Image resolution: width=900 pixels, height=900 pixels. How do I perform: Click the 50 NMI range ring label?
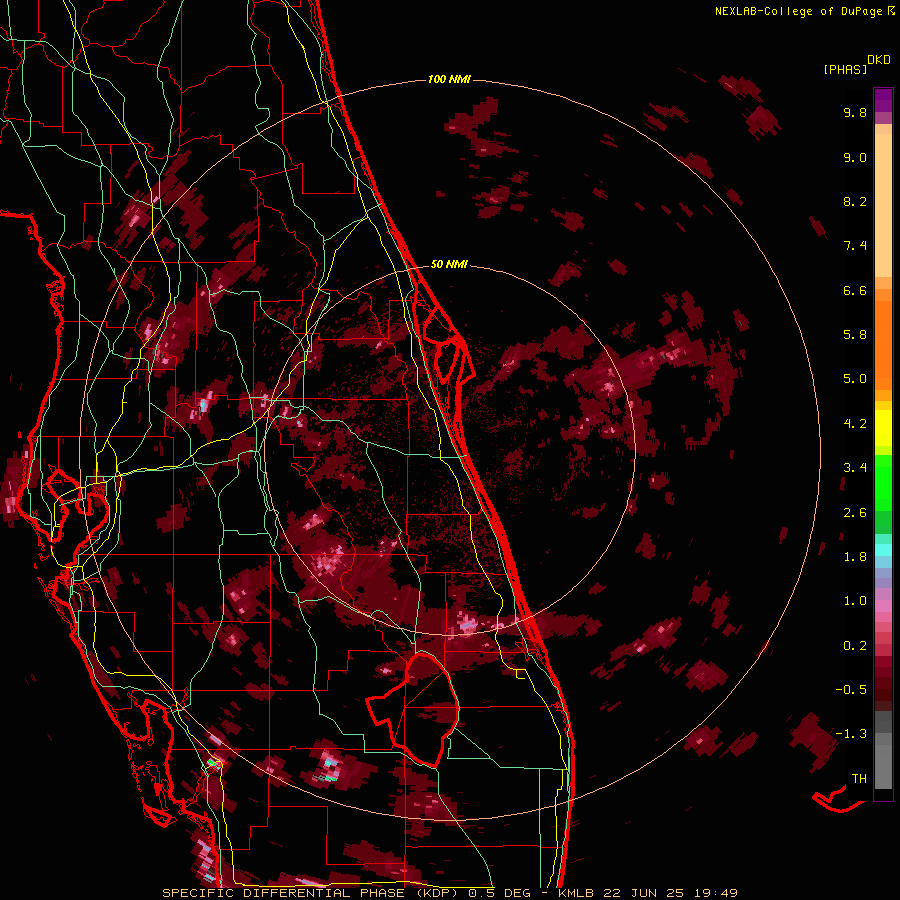tap(449, 264)
